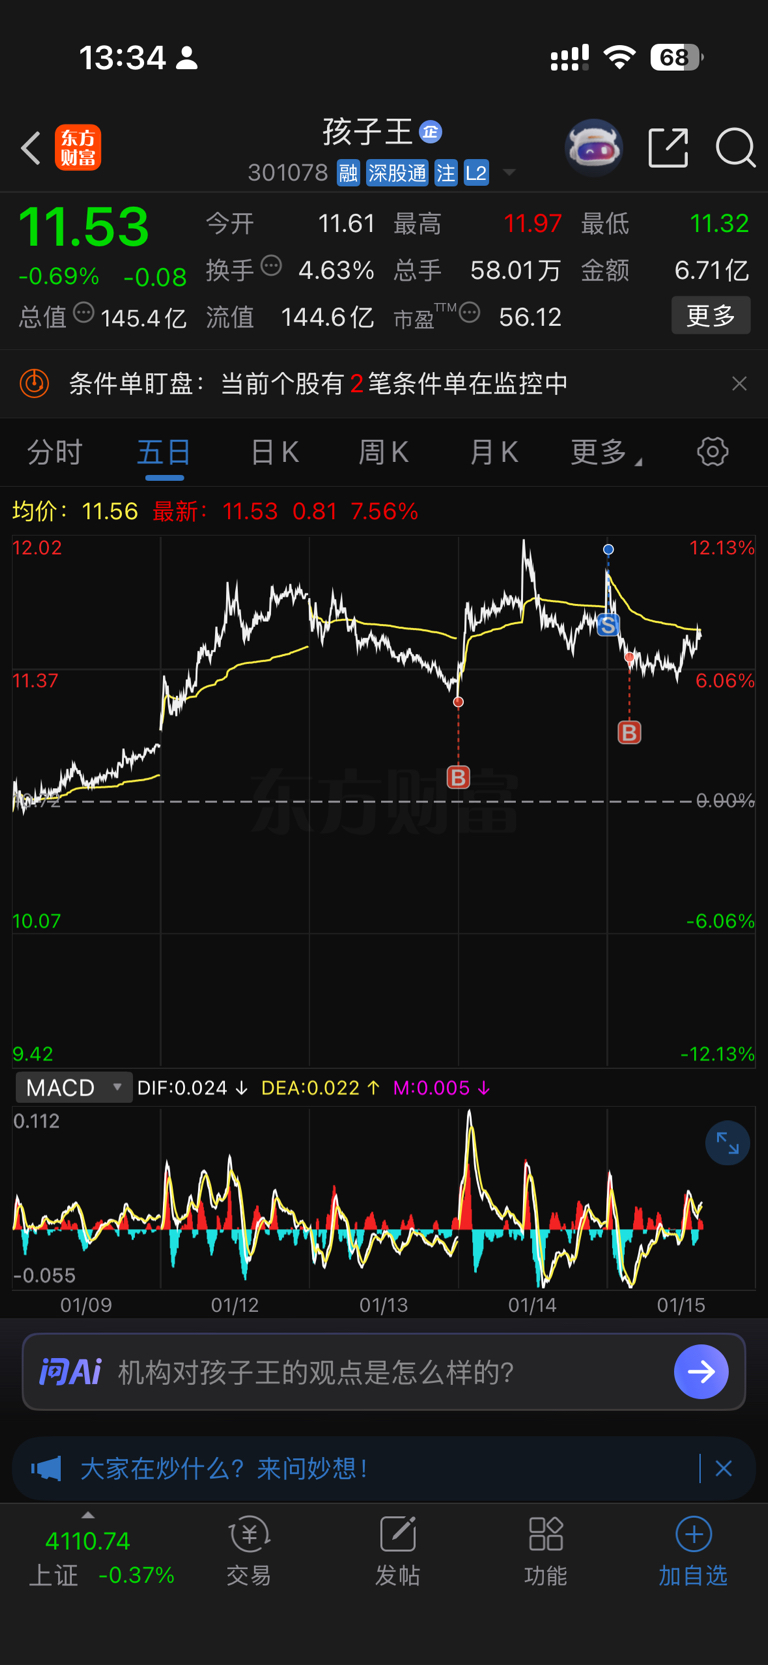Close the 大家在炒什么 banner
The height and width of the screenshot is (1665, 769).
(724, 1468)
